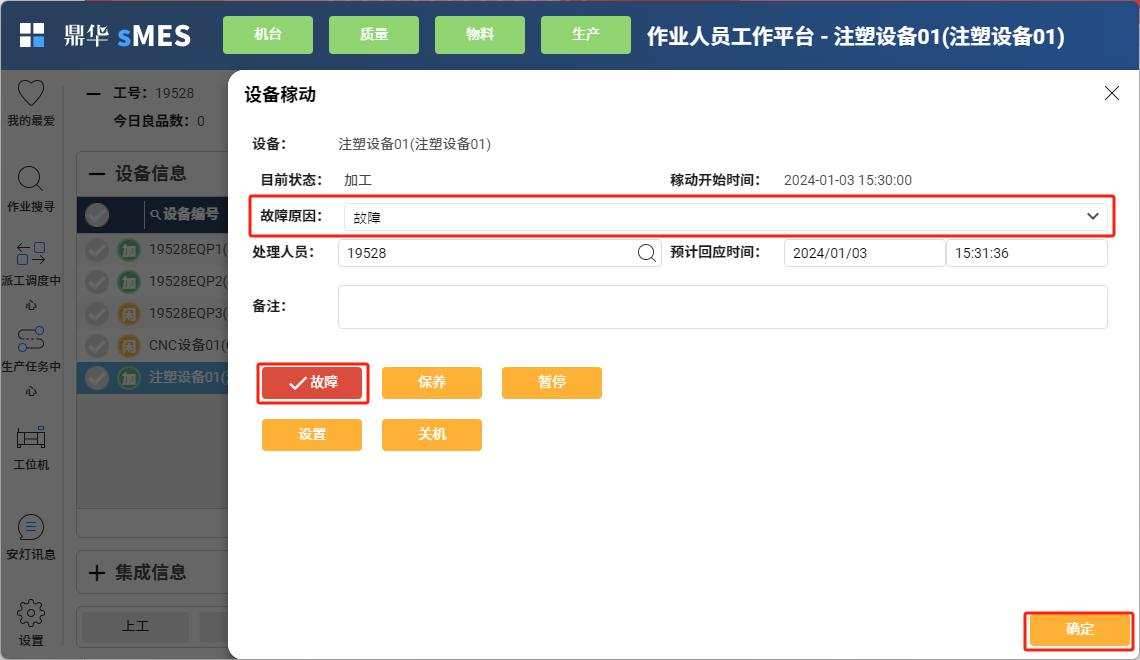Open the 机台 top menu
Image resolution: width=1140 pixels, height=660 pixels.
268,34
